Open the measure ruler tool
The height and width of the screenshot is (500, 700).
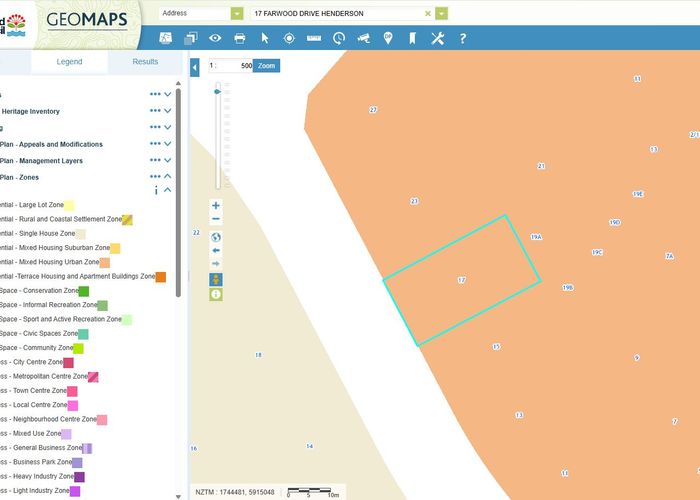click(x=314, y=38)
